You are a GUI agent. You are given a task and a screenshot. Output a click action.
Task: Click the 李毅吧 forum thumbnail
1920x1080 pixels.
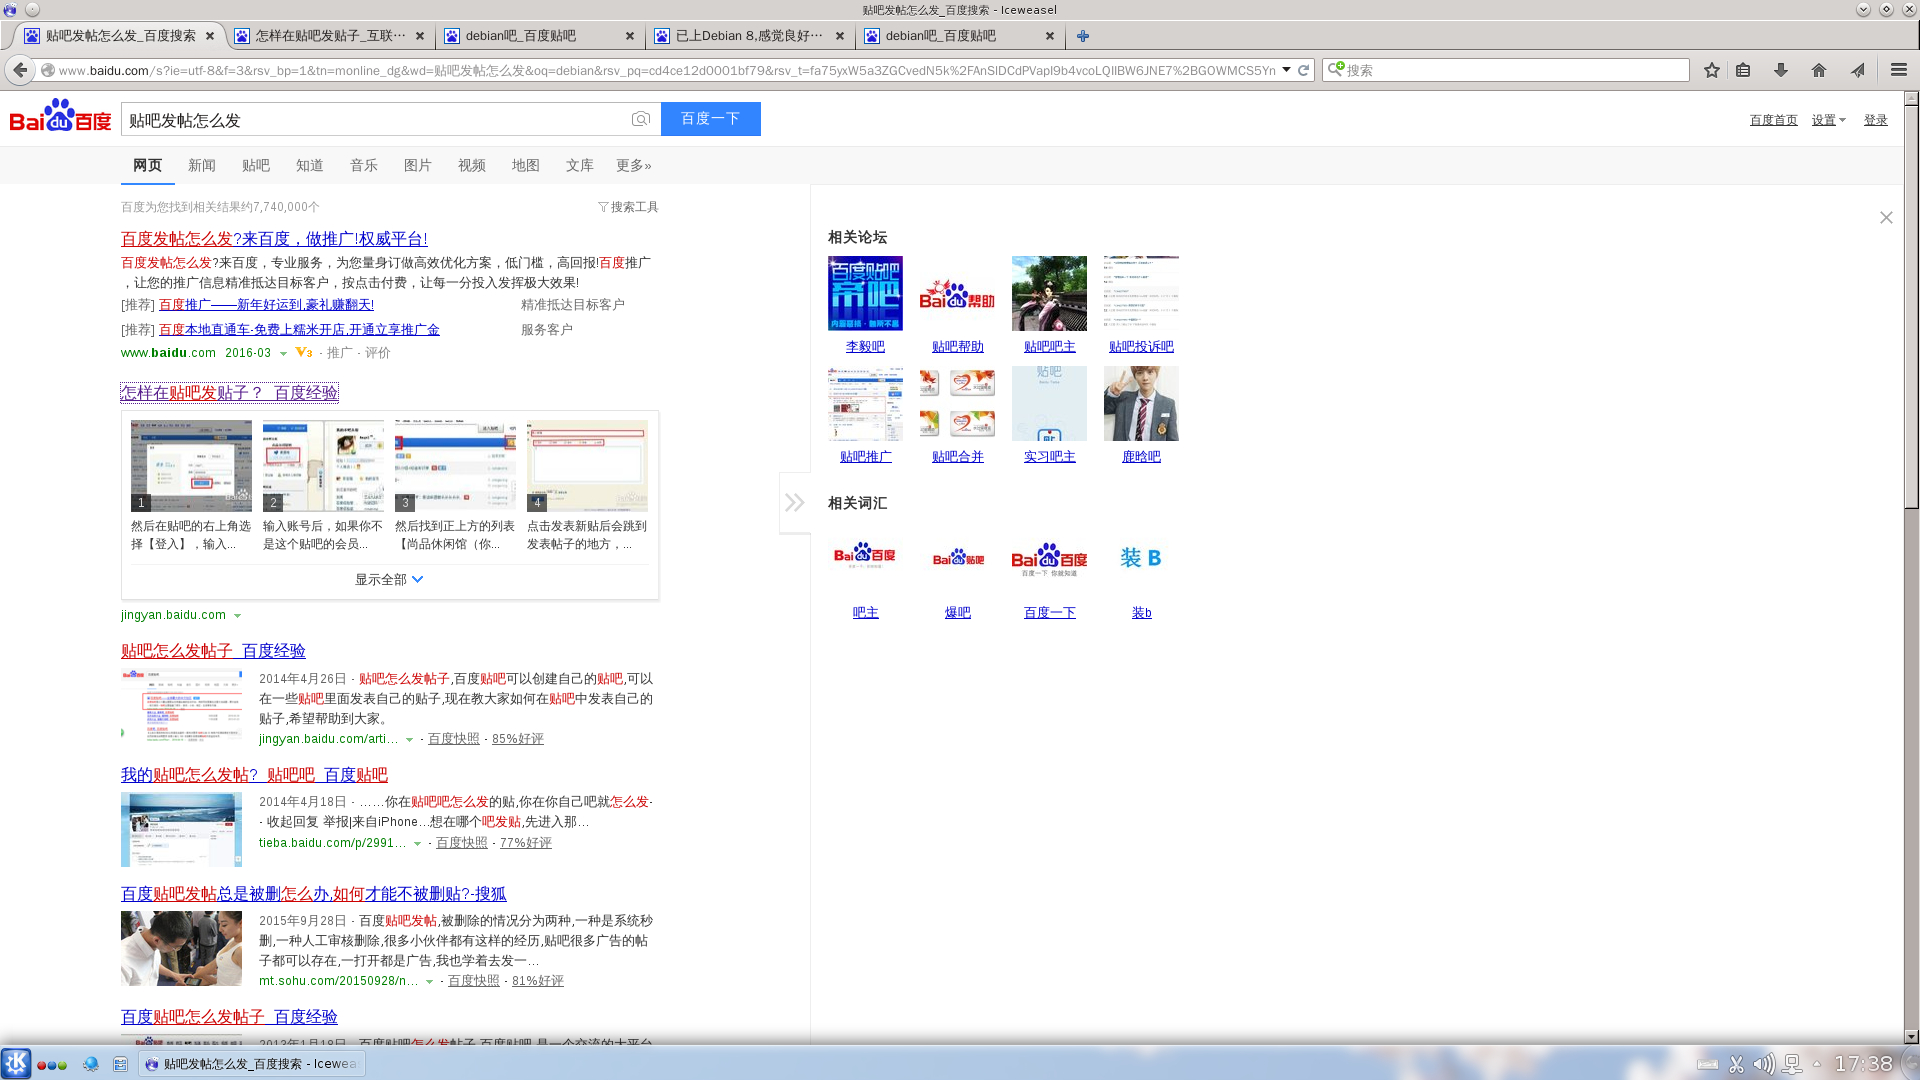[865, 293]
